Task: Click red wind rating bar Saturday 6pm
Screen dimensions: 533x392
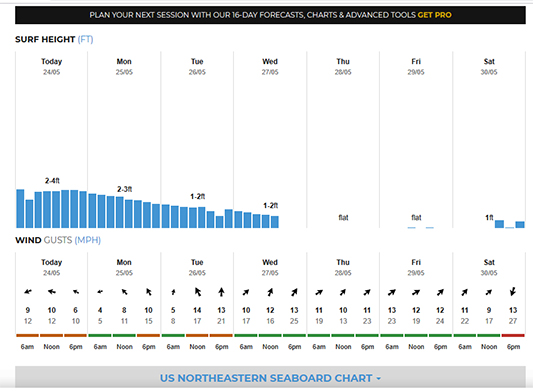Action: [x=513, y=336]
